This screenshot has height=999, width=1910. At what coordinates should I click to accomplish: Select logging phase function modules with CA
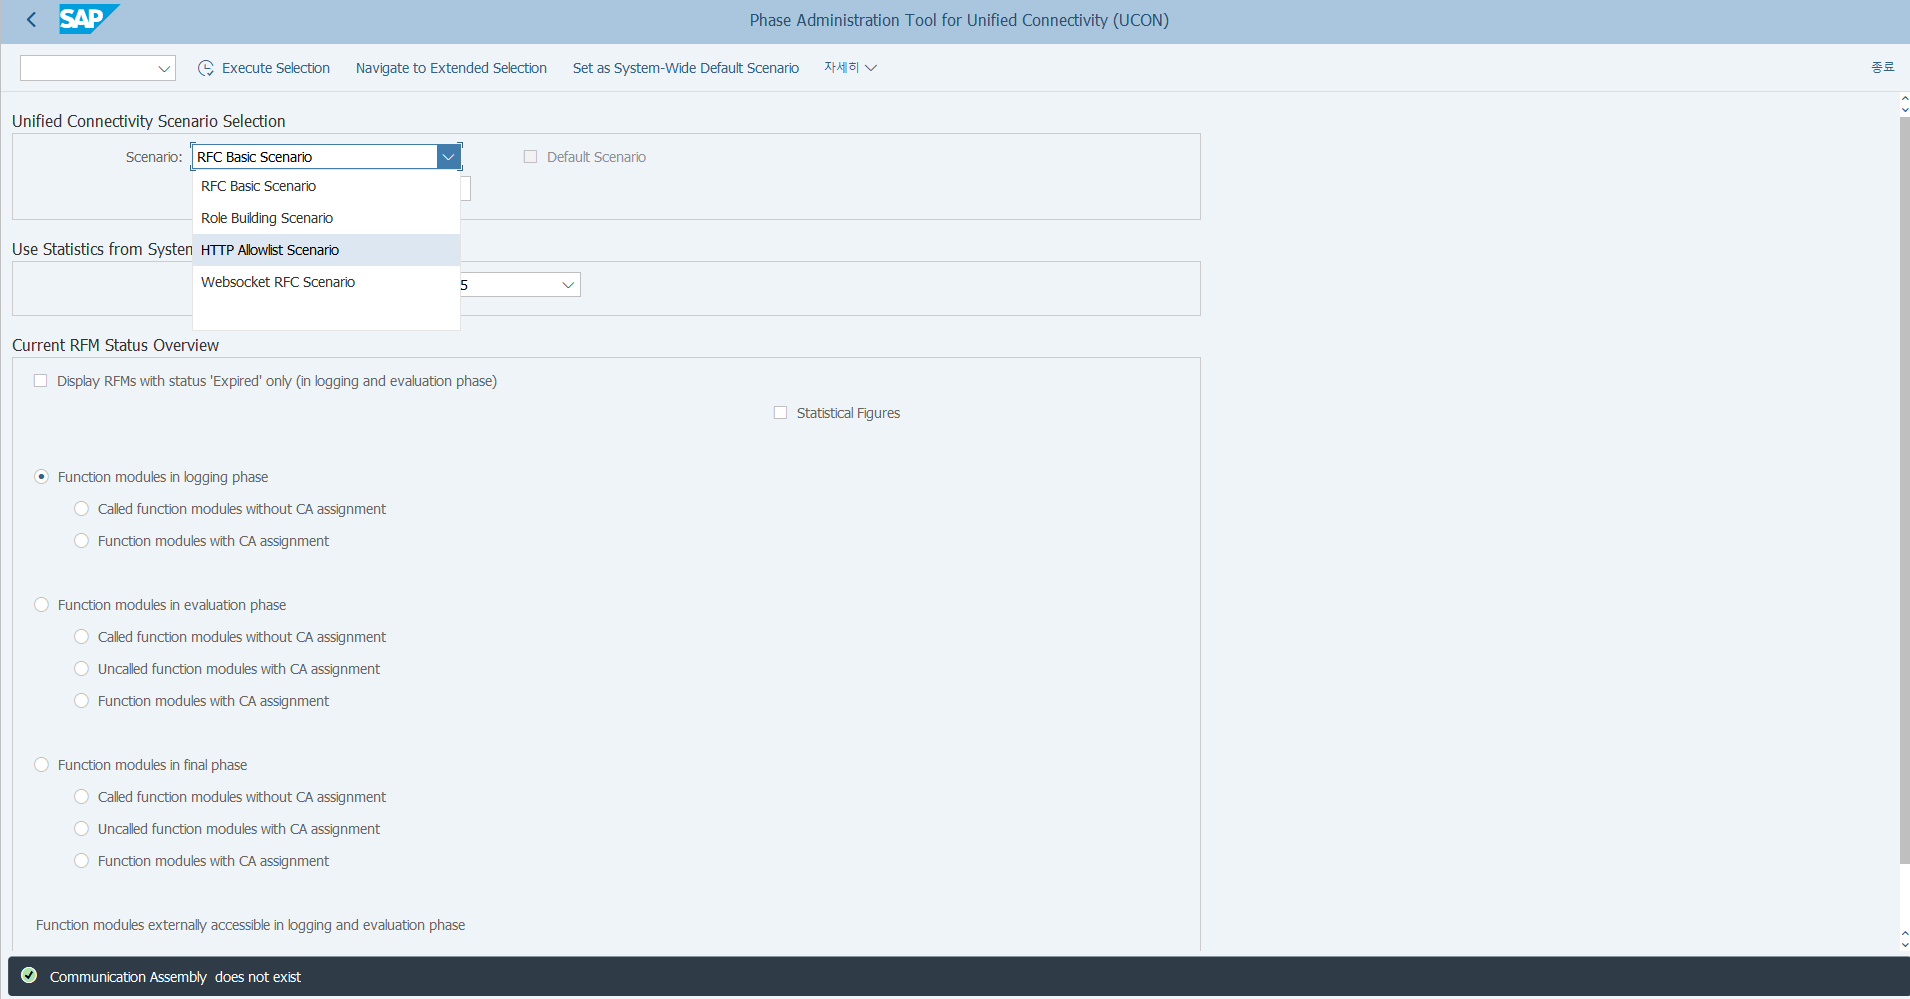[82, 541]
